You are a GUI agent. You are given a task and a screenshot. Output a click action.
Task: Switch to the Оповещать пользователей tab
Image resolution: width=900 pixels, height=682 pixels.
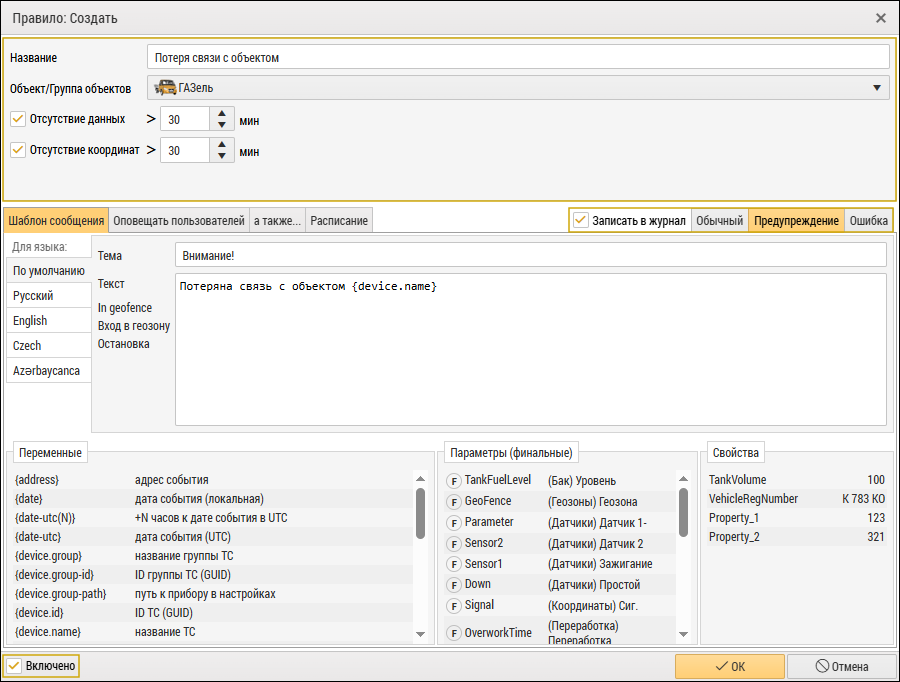(179, 220)
